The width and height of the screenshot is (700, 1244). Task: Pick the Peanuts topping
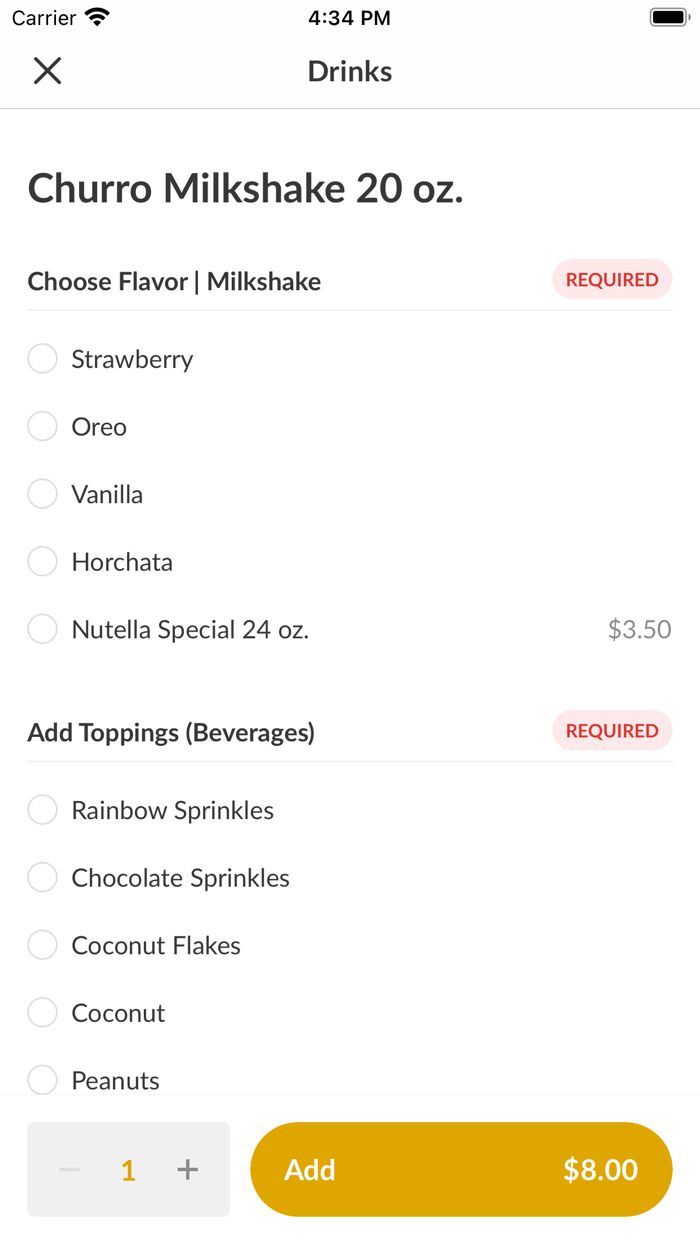[42, 1080]
